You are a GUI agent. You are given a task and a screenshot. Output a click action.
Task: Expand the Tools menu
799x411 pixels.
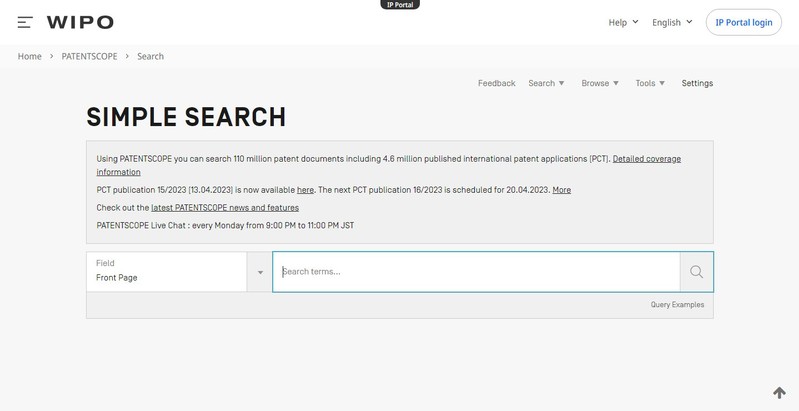650,83
